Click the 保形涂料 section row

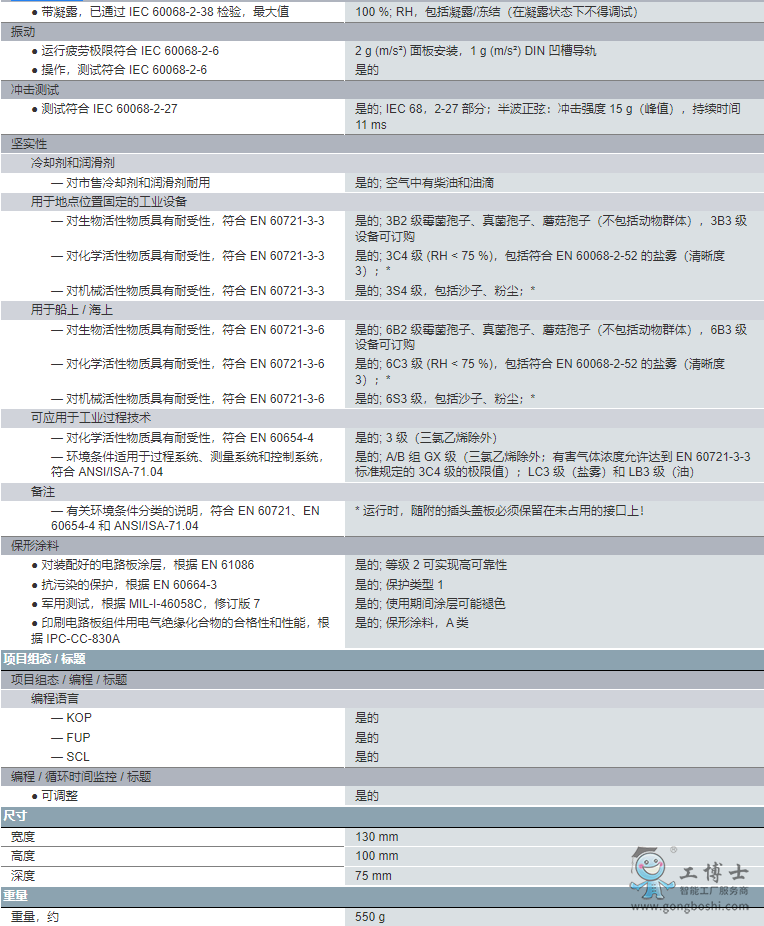(35, 546)
